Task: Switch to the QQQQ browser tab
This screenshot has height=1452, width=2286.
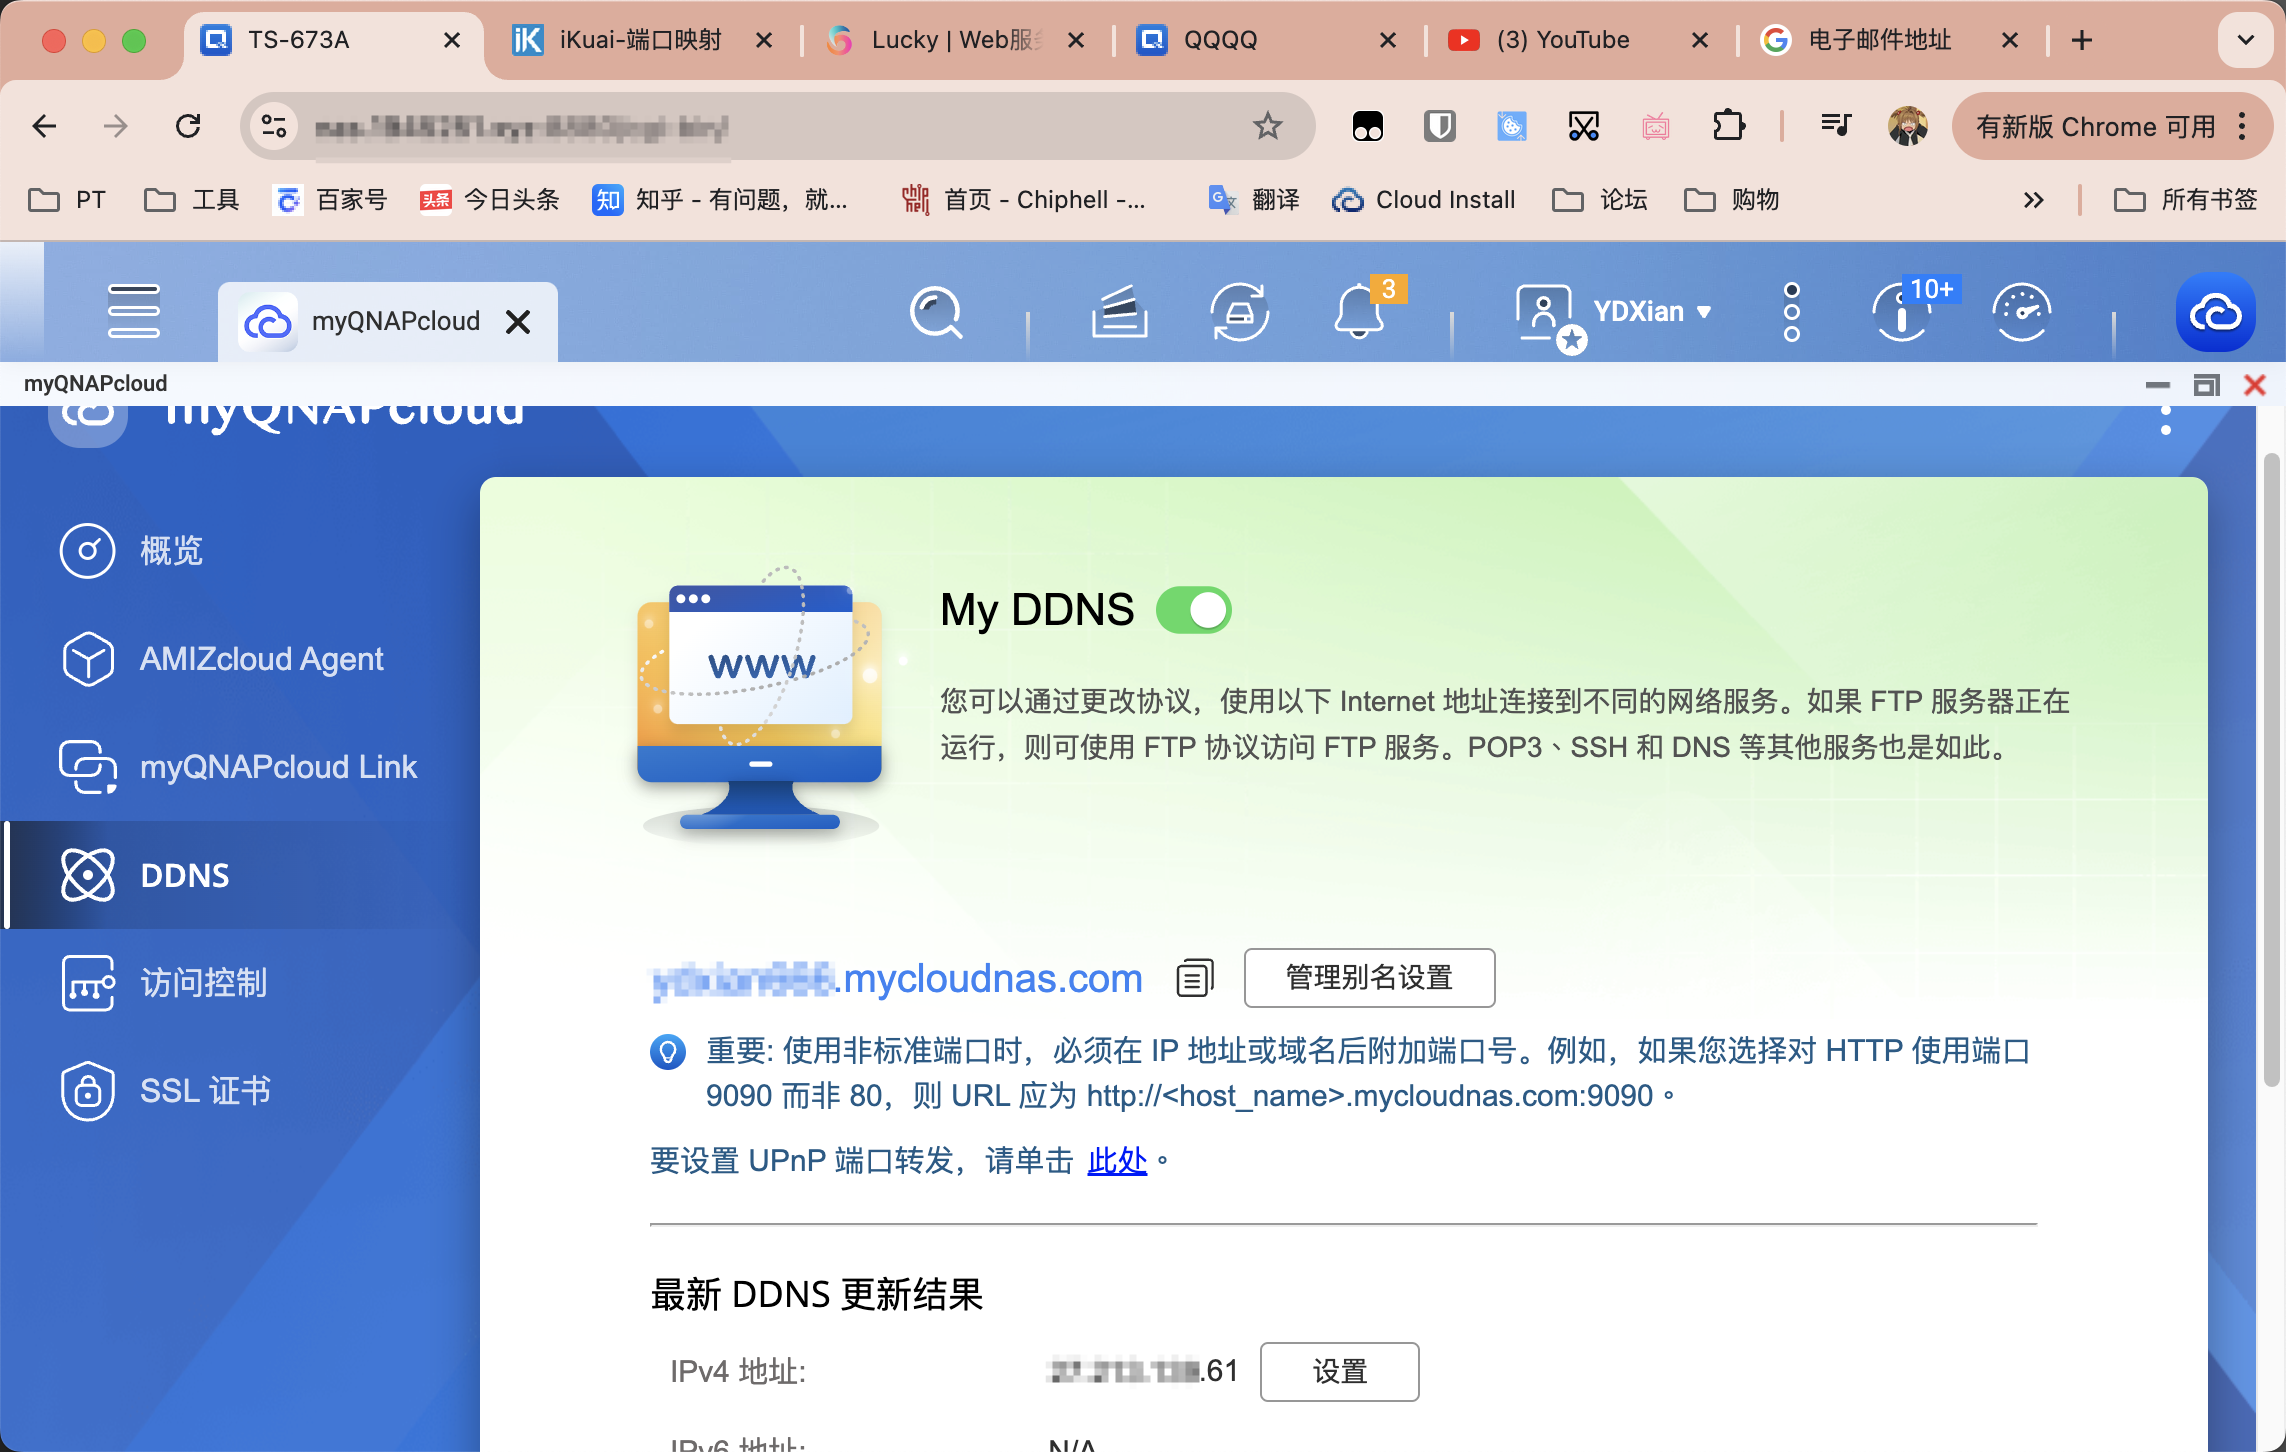Action: (x=1268, y=40)
